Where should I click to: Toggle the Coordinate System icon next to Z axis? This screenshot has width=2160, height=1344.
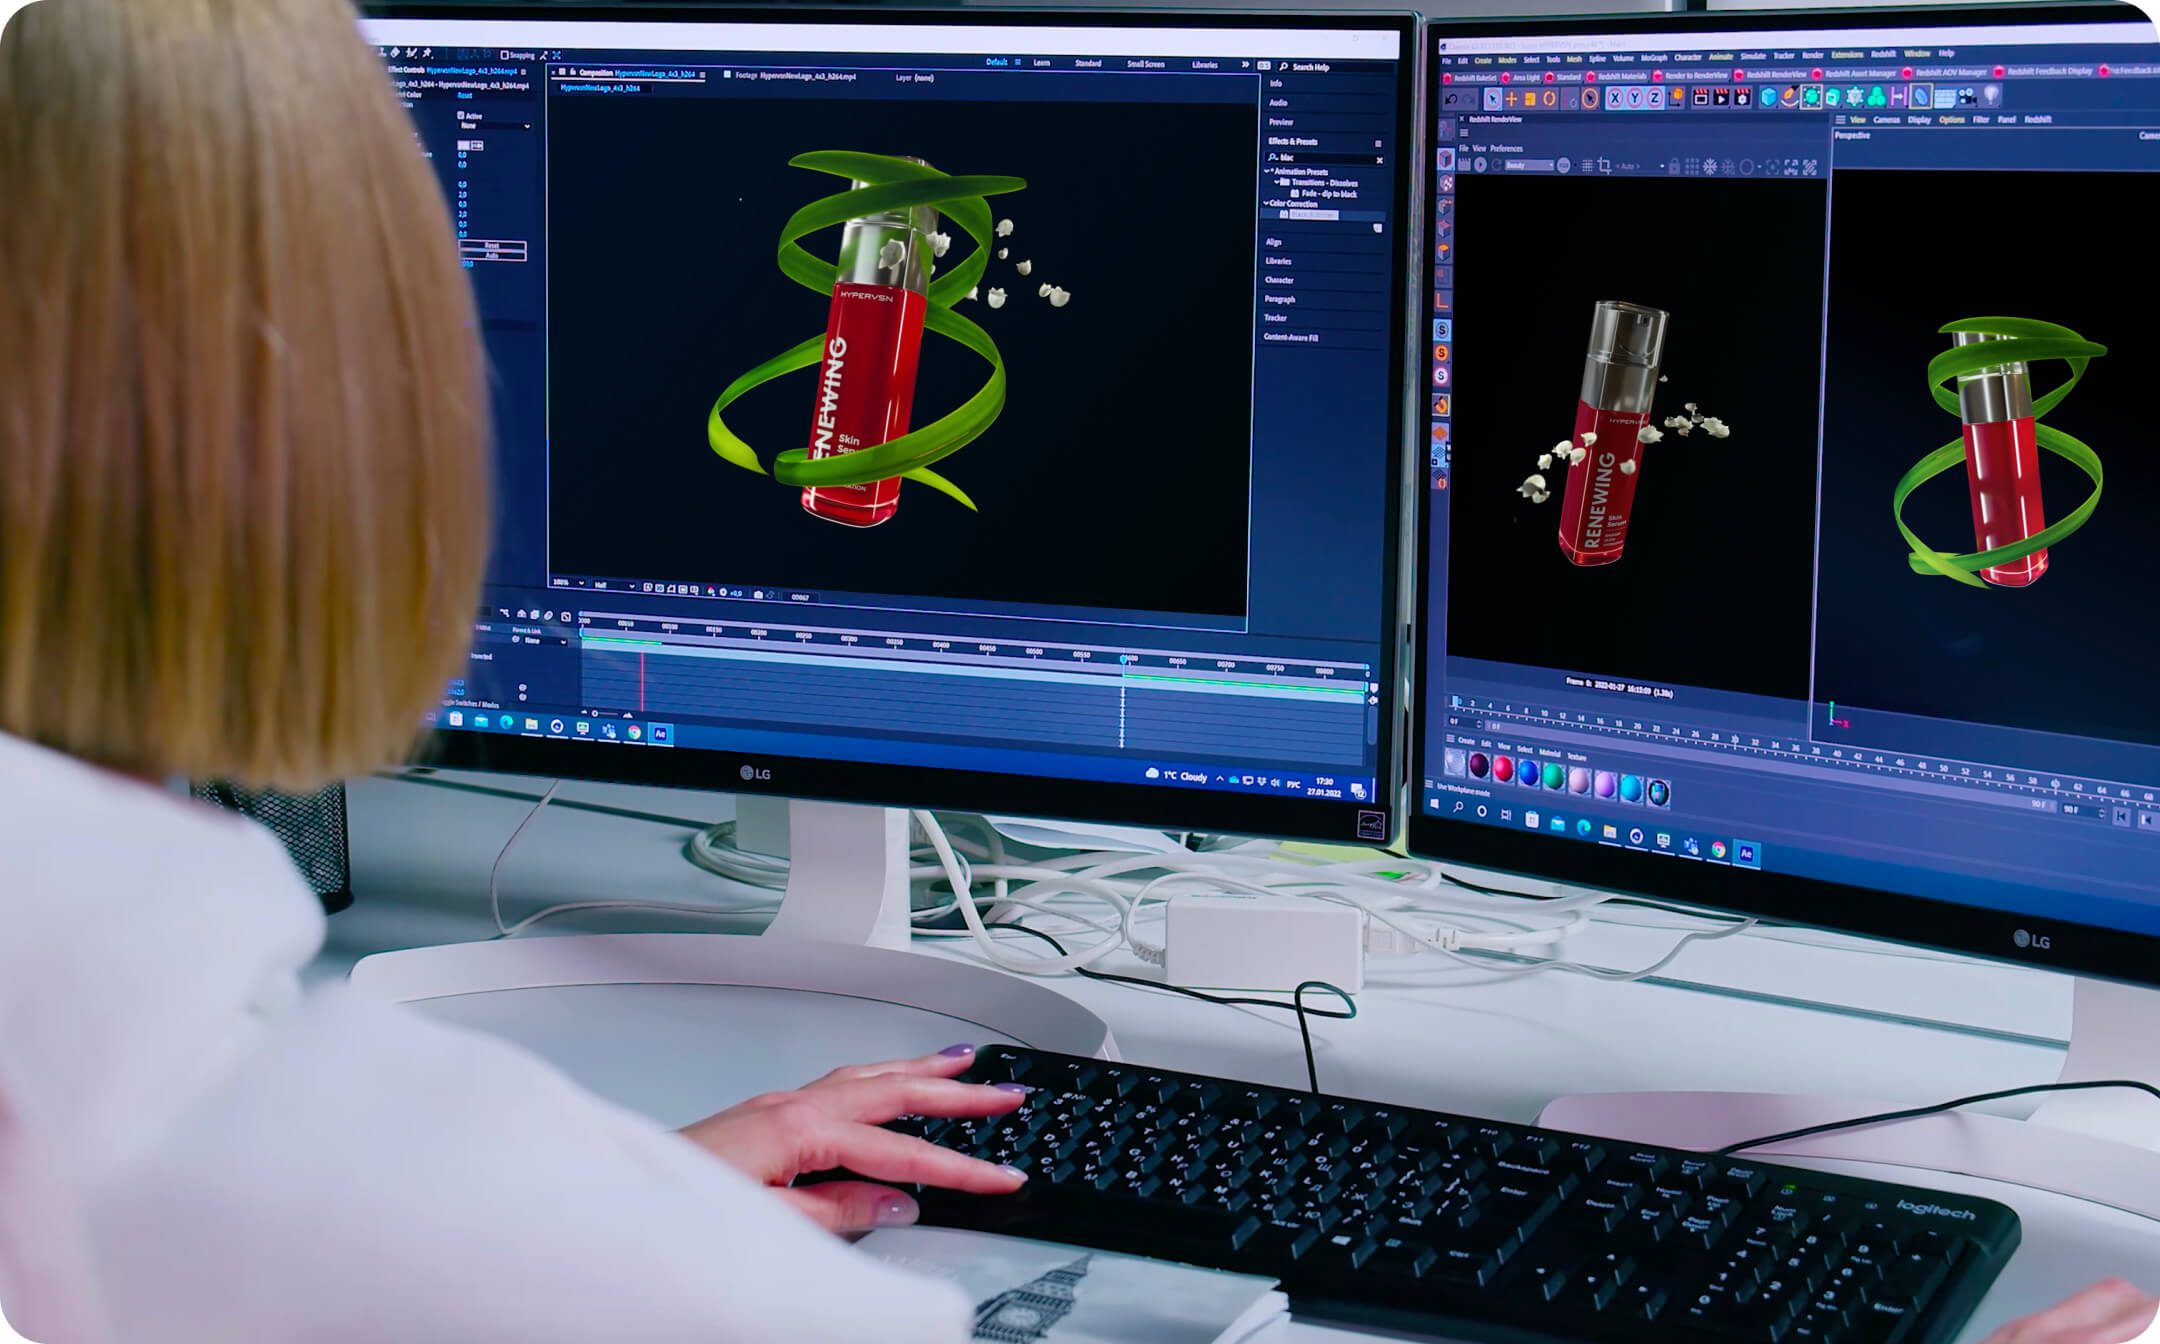pyautogui.click(x=1675, y=98)
